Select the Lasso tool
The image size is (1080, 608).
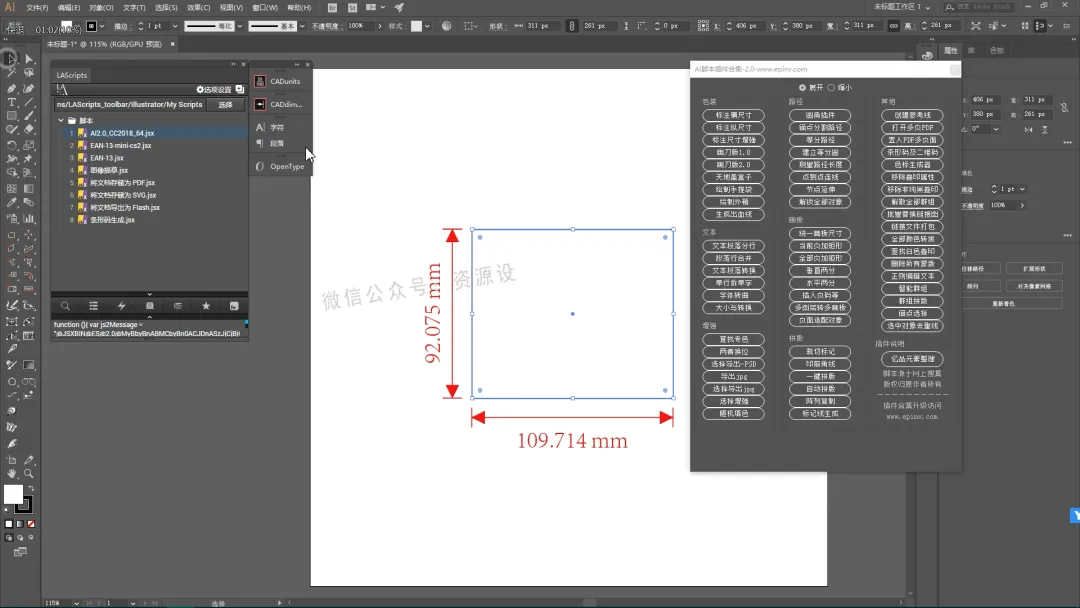pyautogui.click(x=29, y=72)
